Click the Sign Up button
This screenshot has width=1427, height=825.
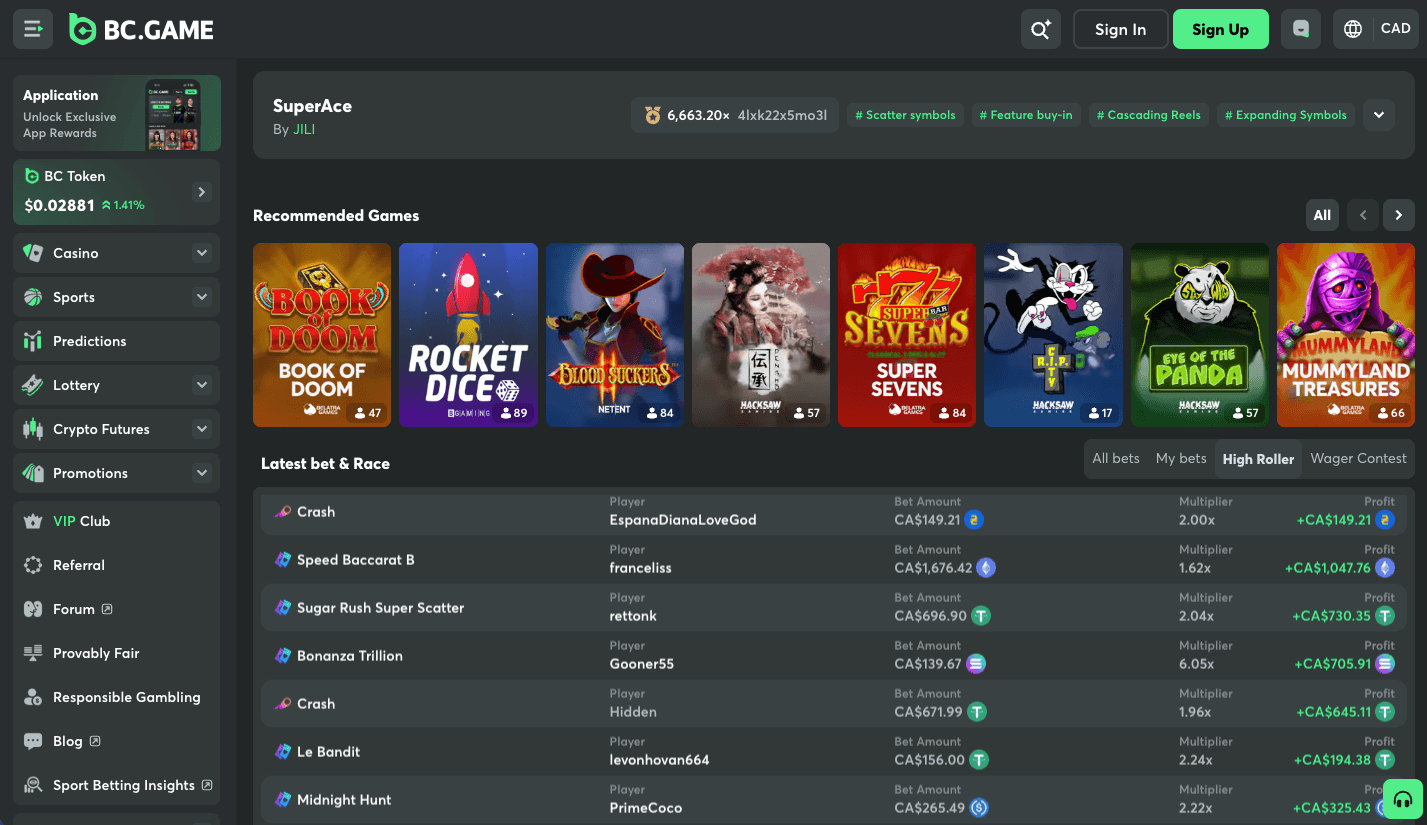pyautogui.click(x=1220, y=29)
